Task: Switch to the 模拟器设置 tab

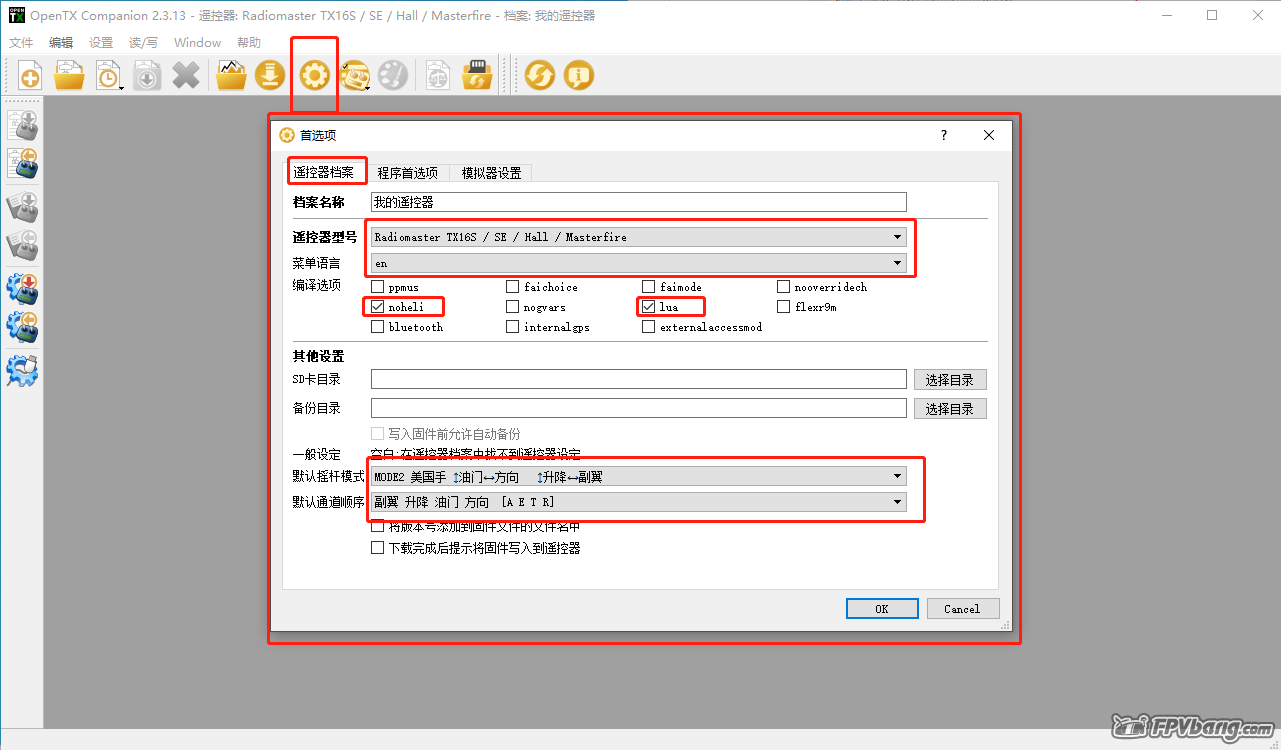Action: 491,173
